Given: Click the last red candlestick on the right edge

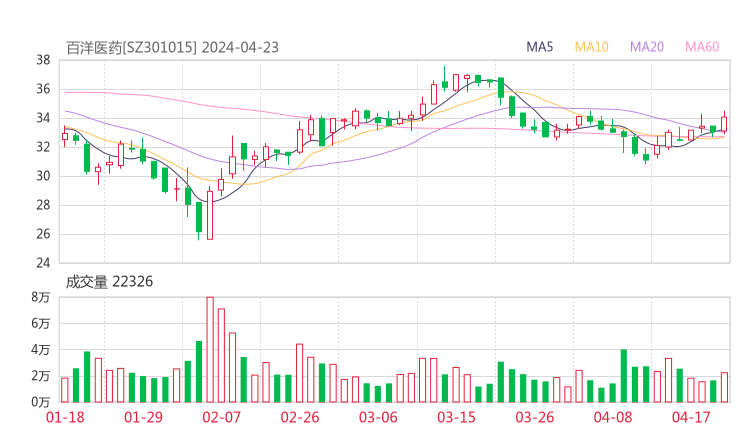Looking at the screenshot, I should (724, 124).
